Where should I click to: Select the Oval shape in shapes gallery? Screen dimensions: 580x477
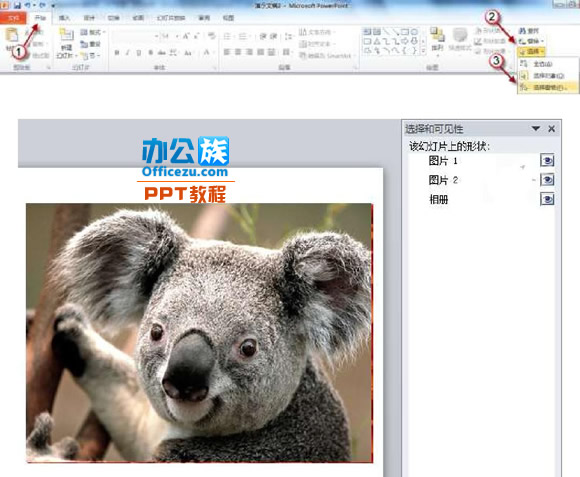click(415, 32)
